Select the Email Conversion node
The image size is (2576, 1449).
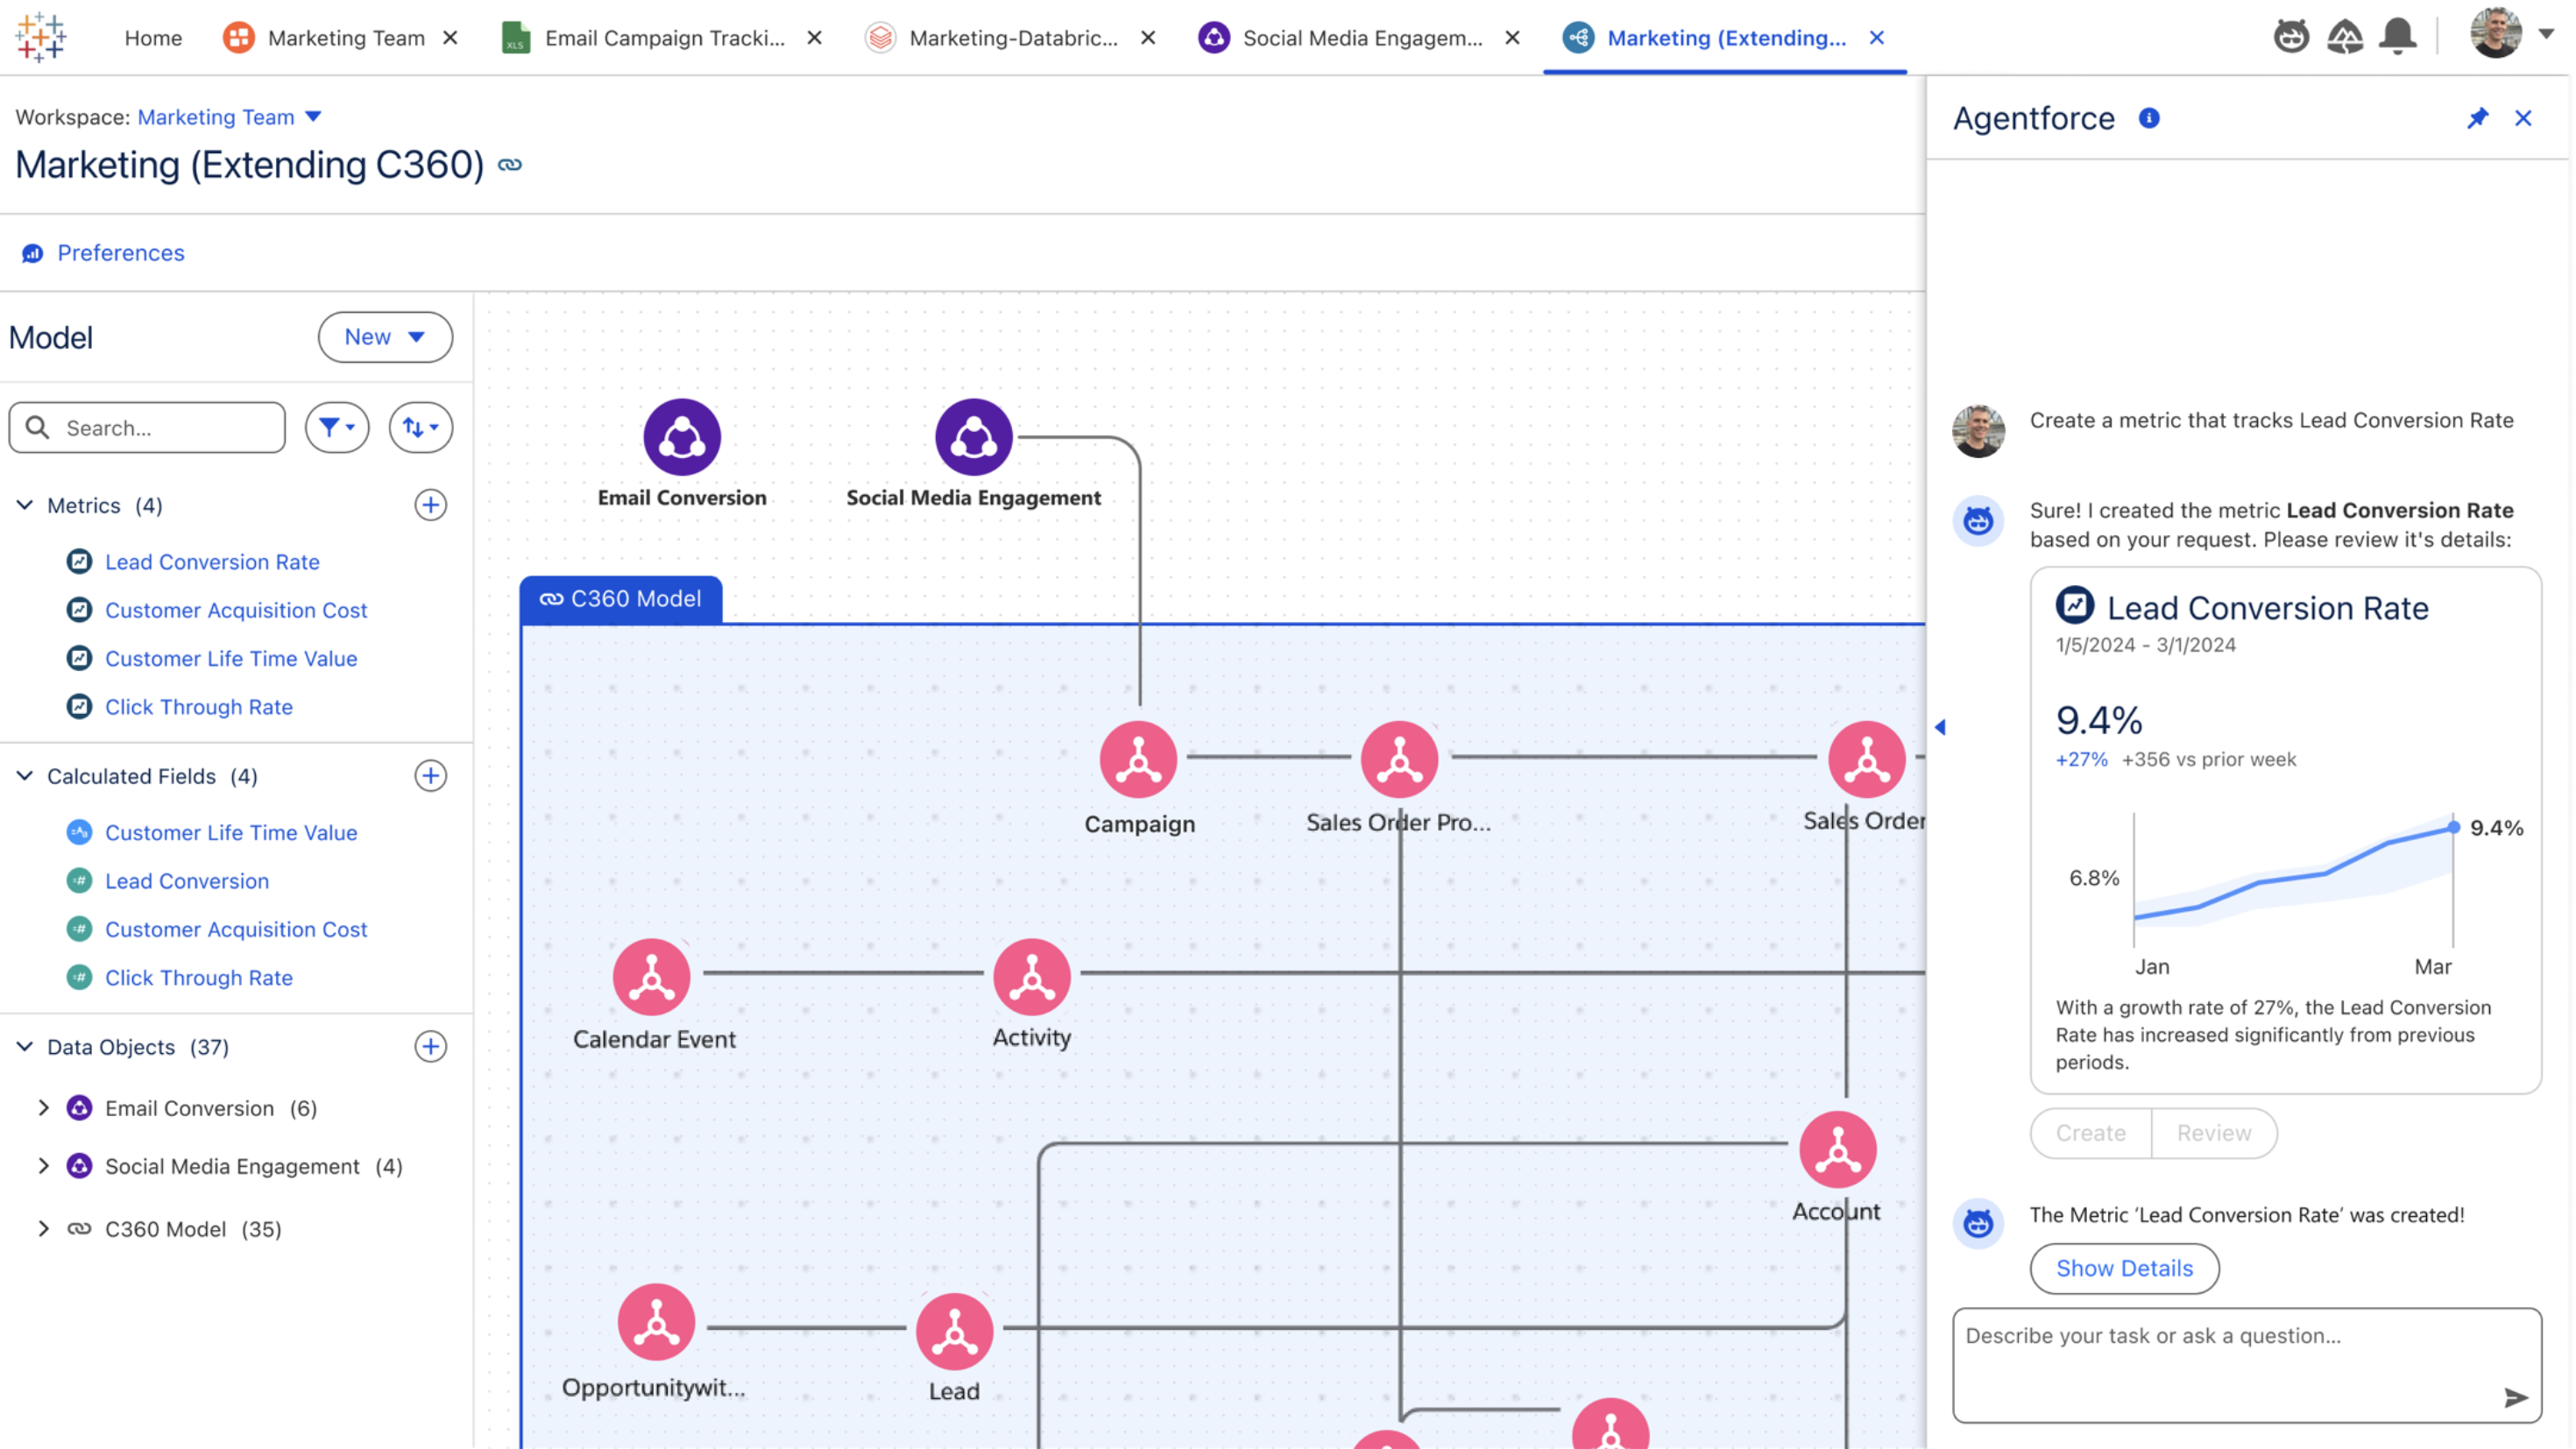tap(682, 438)
